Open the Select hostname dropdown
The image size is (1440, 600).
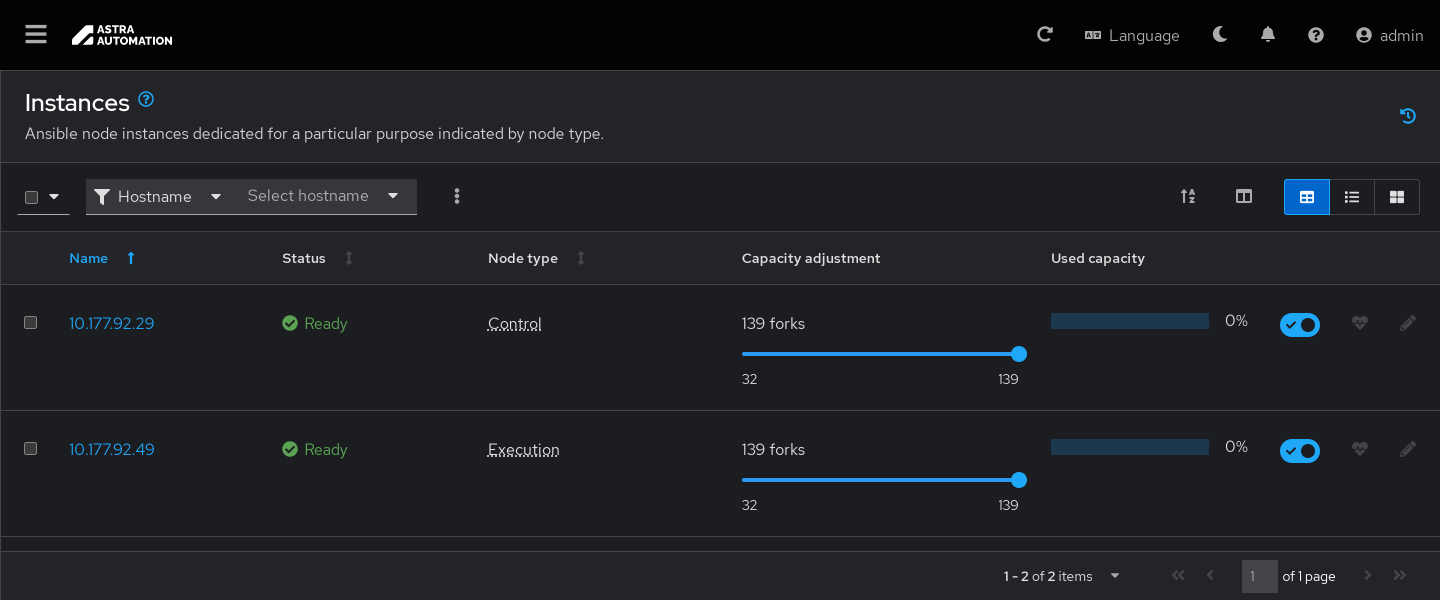[323, 197]
